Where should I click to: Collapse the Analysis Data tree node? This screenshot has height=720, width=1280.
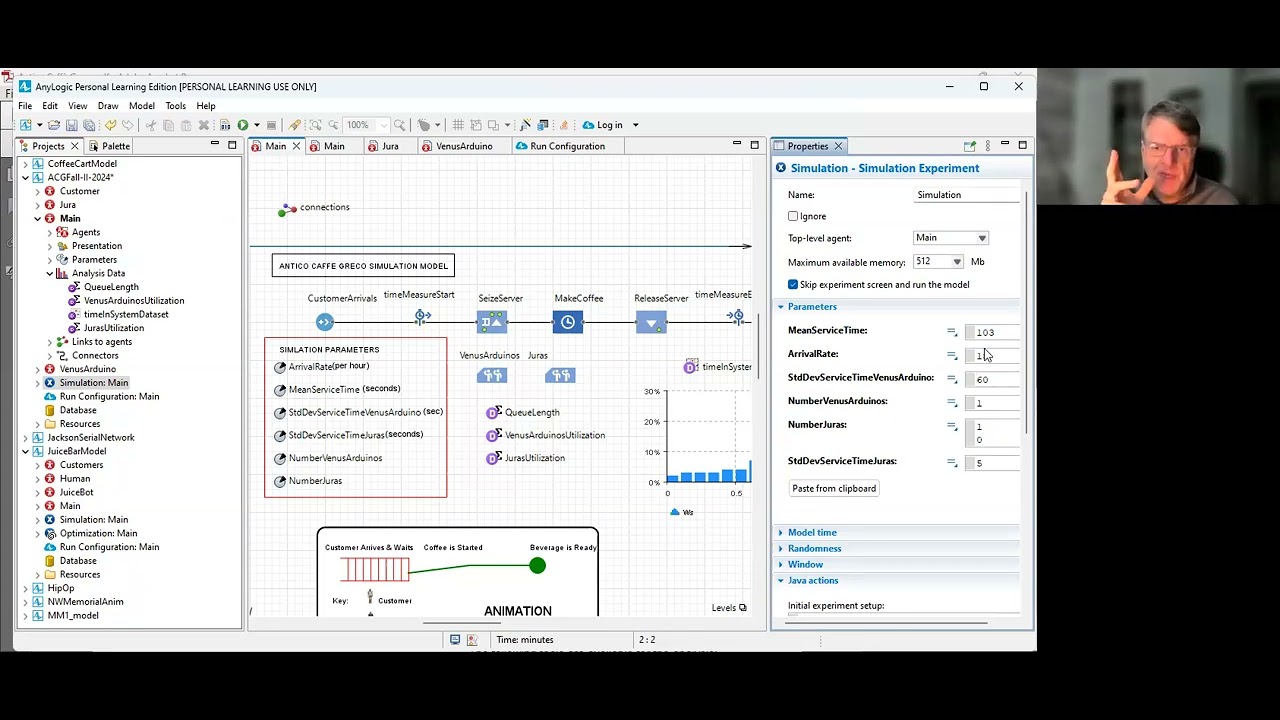tap(50, 273)
